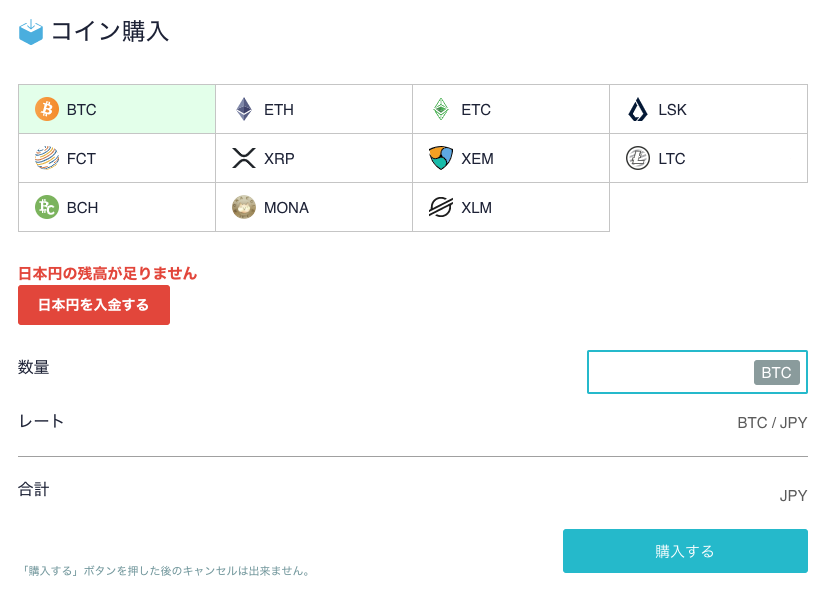Click the green Ethereum Classic icon
The width and height of the screenshot is (830, 600).
[x=441, y=109]
